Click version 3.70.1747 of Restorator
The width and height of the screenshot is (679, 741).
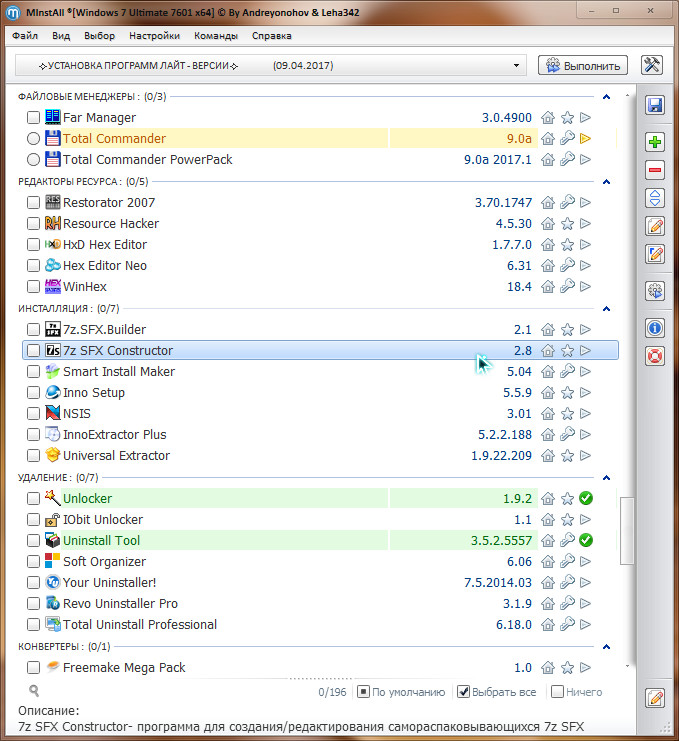point(503,202)
